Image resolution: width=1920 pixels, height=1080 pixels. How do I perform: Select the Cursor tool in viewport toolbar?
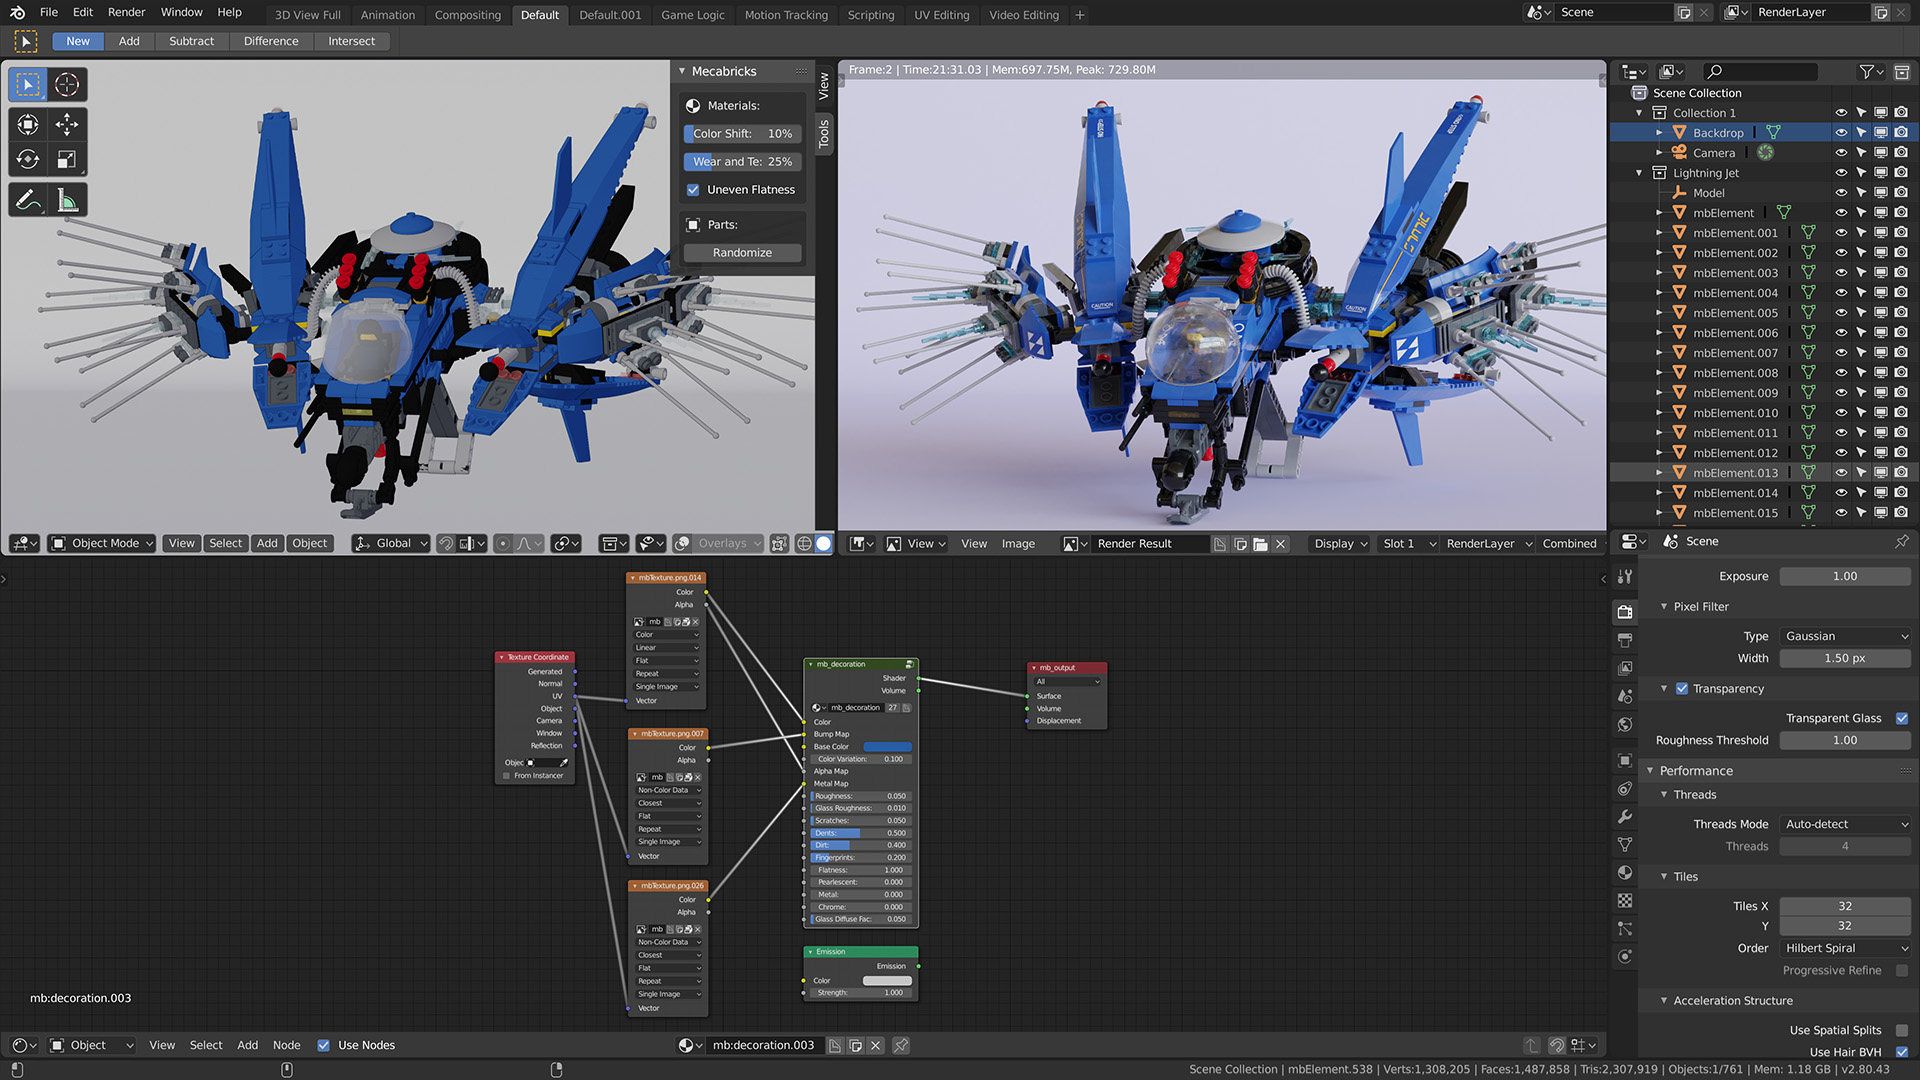coord(67,84)
